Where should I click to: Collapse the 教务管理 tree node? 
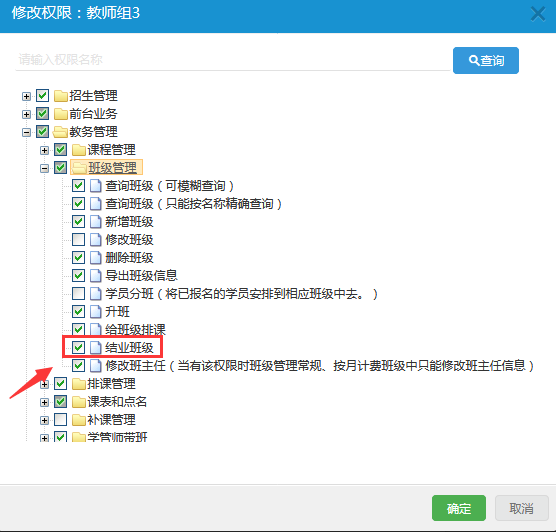(26, 132)
